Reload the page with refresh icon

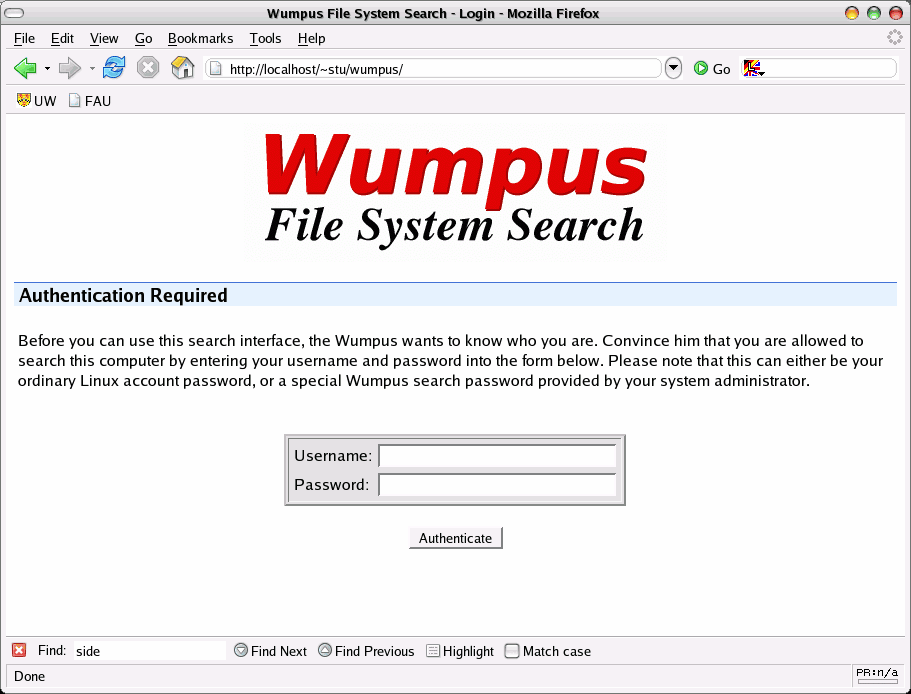coord(114,69)
